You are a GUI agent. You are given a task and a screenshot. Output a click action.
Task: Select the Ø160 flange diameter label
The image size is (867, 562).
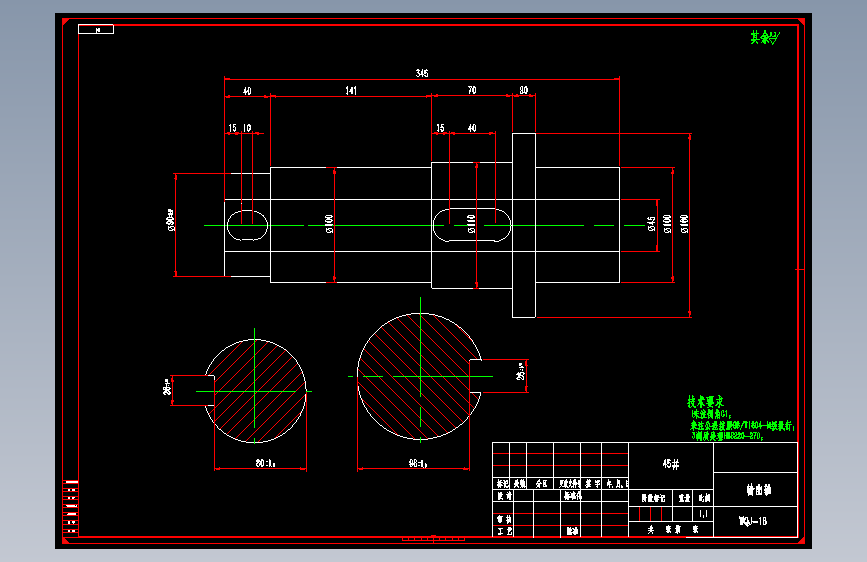685,223
